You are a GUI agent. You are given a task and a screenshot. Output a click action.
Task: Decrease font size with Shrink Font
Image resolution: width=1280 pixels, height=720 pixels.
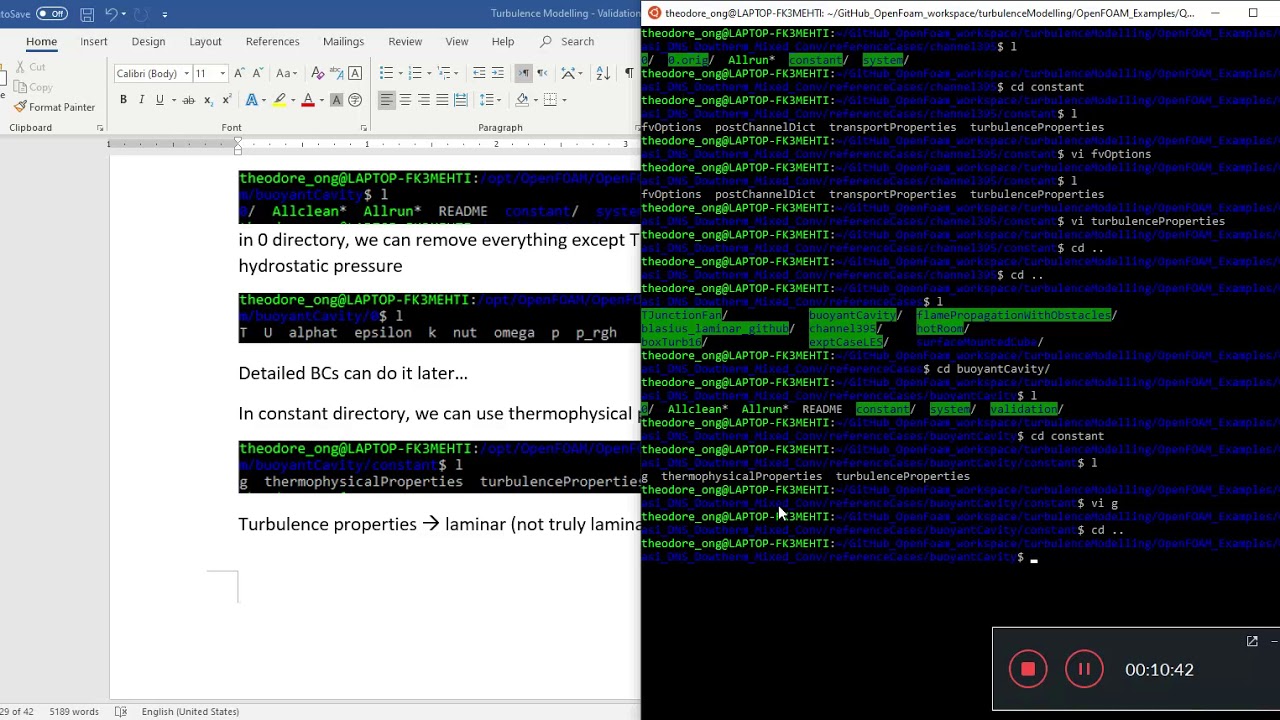point(257,73)
